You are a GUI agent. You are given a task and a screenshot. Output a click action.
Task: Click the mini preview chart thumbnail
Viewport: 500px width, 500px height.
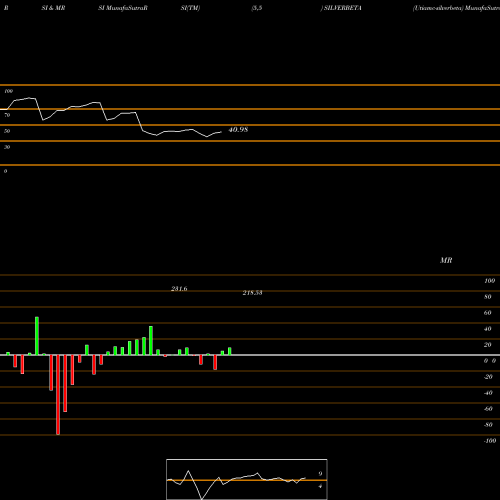(247, 479)
